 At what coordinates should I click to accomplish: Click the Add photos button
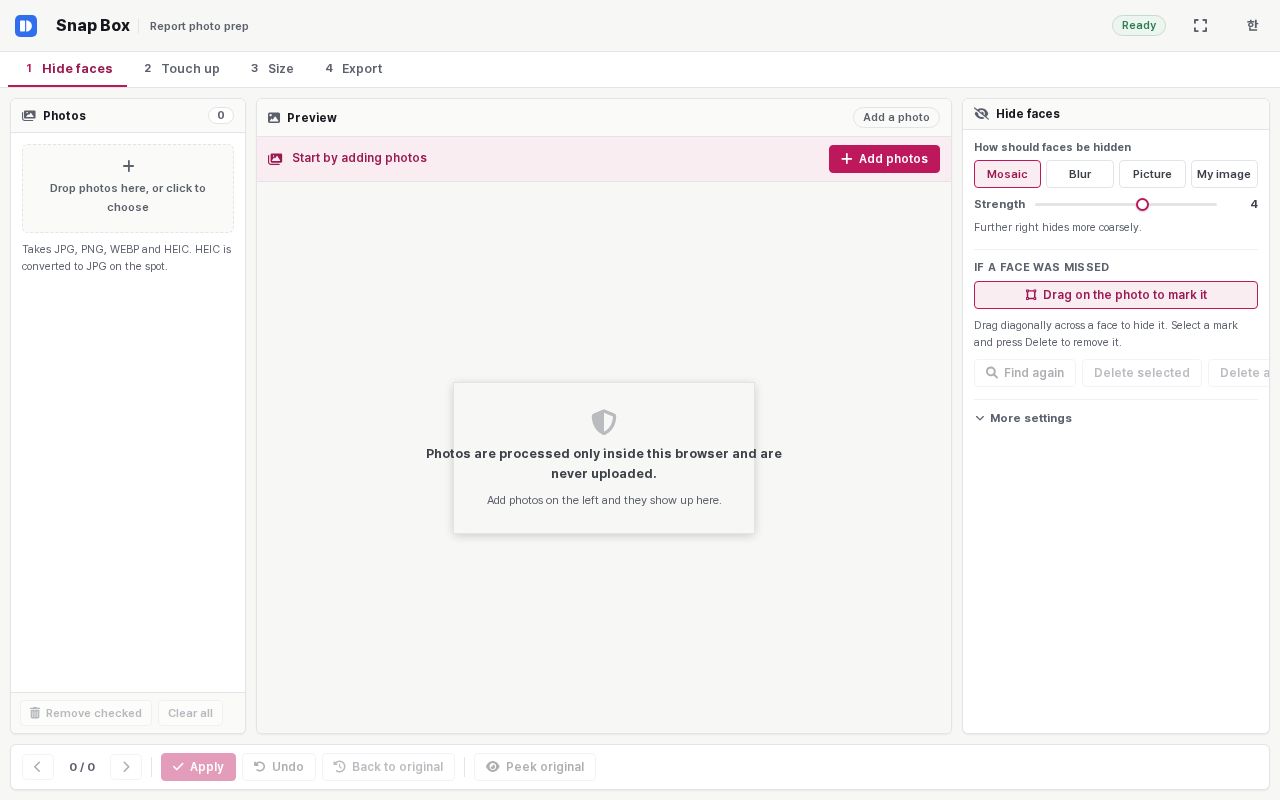[x=884, y=159]
